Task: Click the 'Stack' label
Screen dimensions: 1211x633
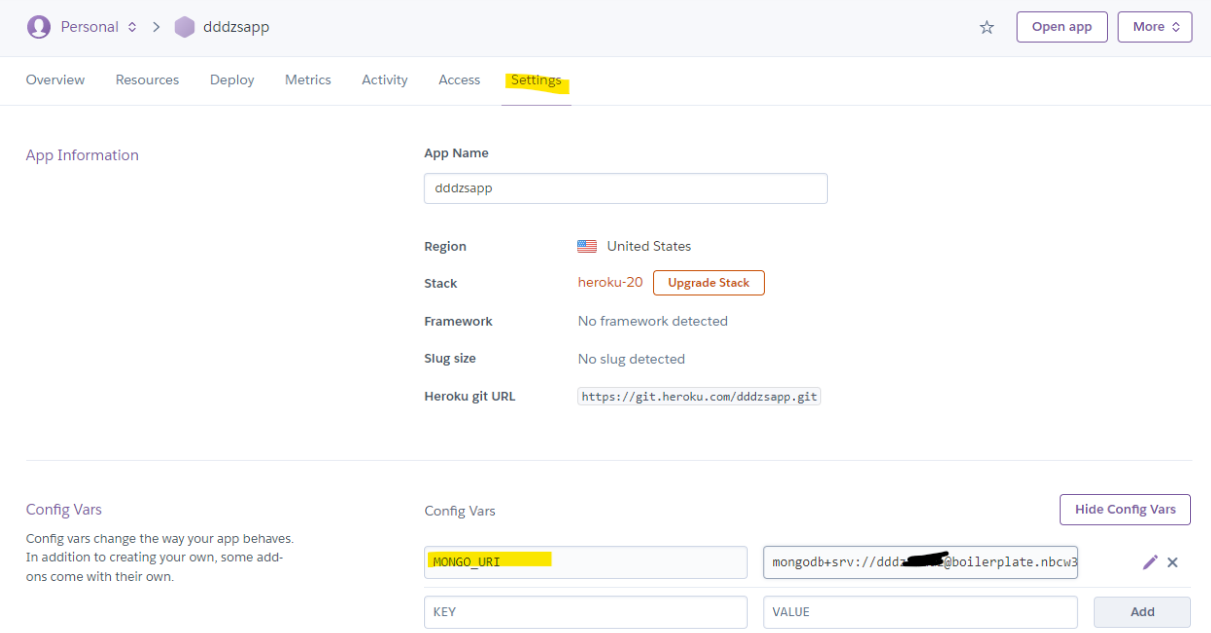Action: 441,283
